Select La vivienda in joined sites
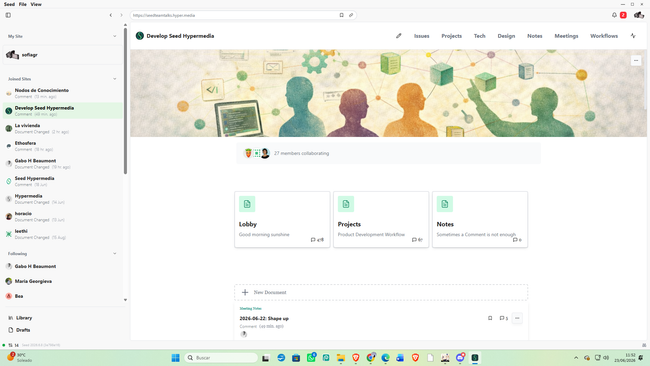Viewport: 650px width, 366px height. (x=63, y=128)
